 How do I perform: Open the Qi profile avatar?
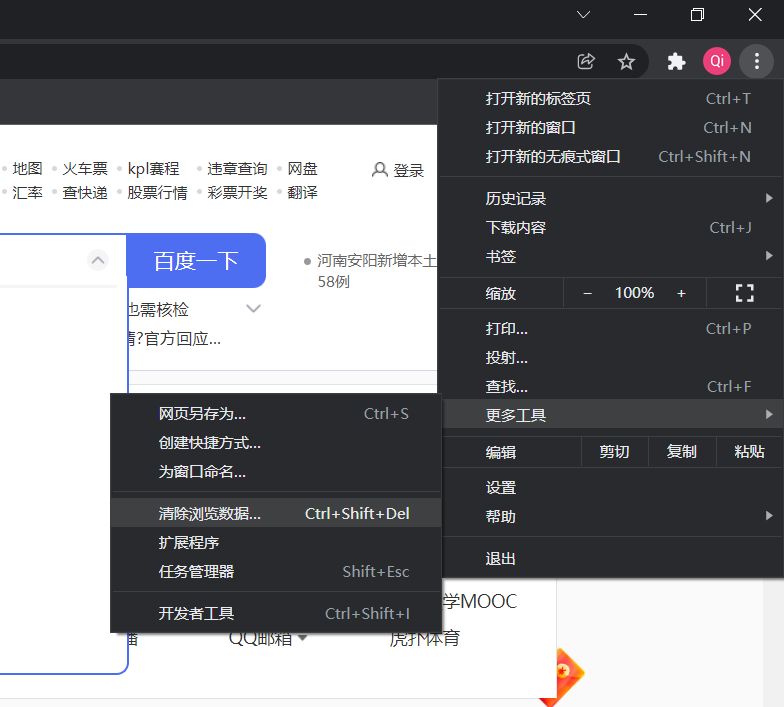coord(716,61)
